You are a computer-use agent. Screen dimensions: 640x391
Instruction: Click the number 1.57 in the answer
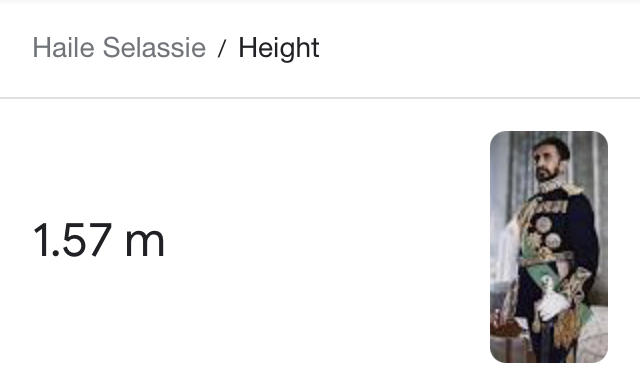[x=73, y=240]
